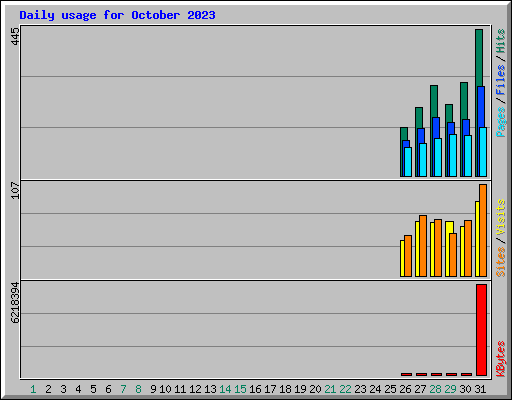Click day 7 on the x-axis
The width and height of the screenshot is (512, 400).
point(123,389)
